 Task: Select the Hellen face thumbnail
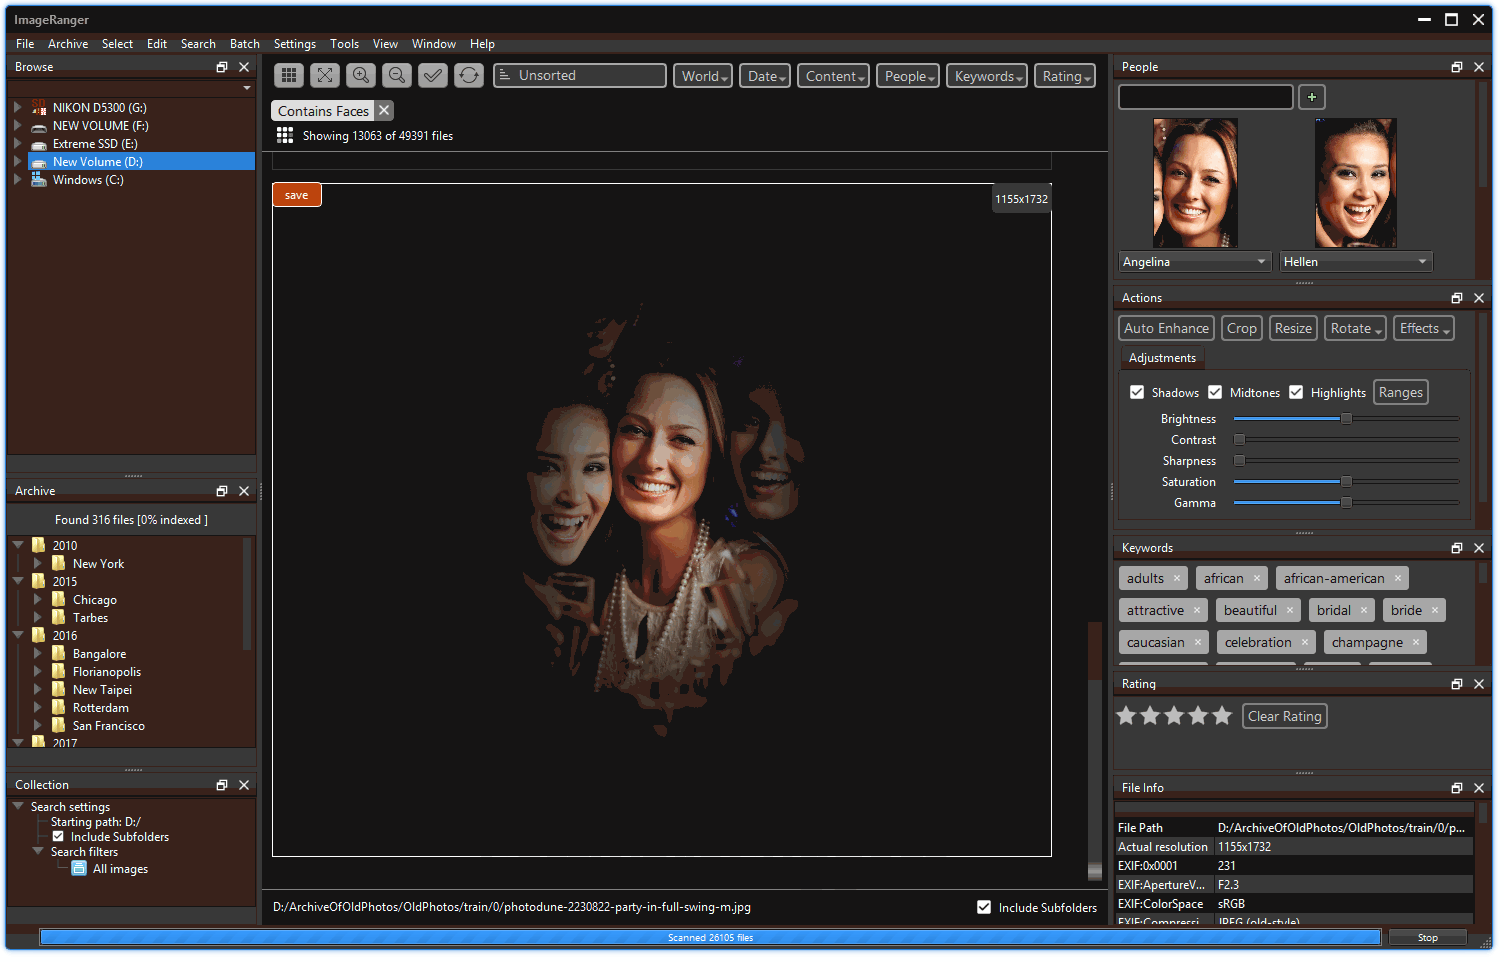pyautogui.click(x=1356, y=183)
